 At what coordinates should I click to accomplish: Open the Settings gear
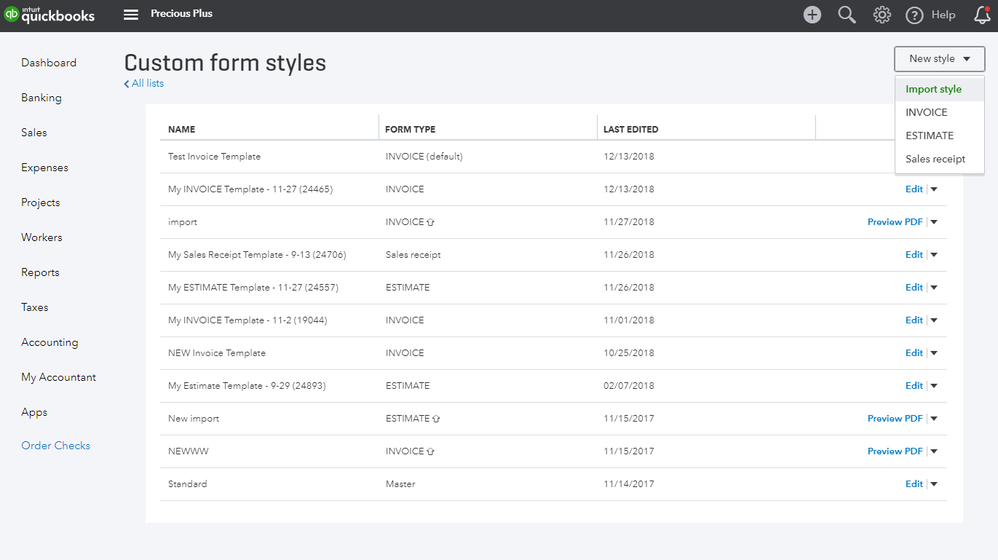tap(882, 15)
